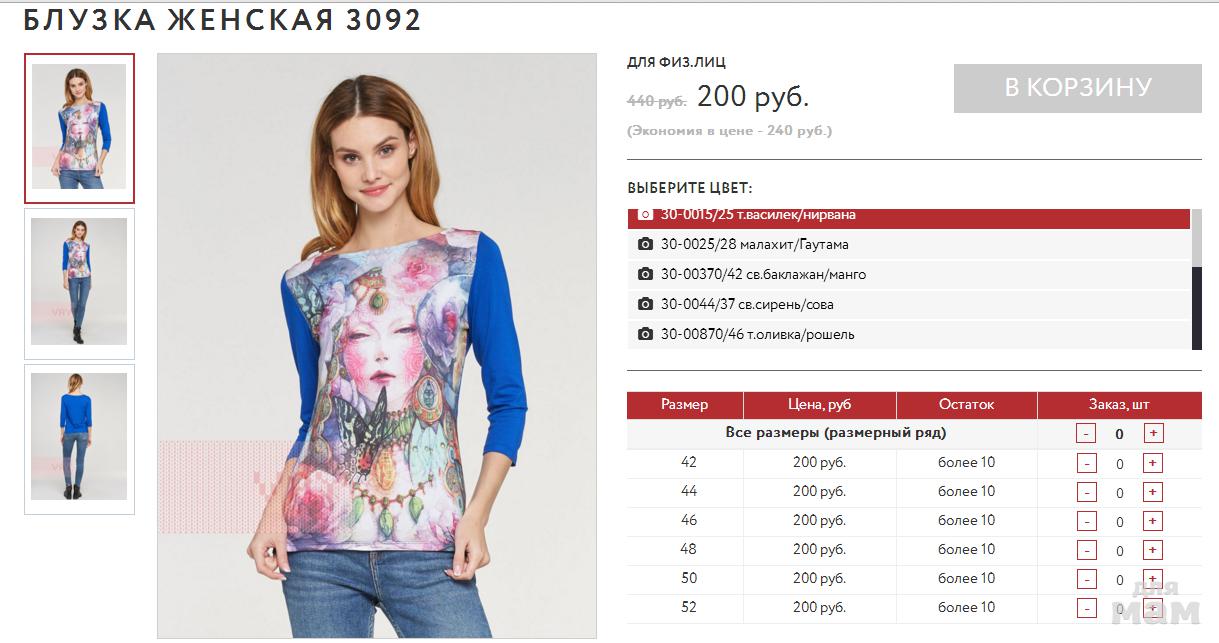
Task: Increase size 50 order quantity
Action: pos(1153,579)
